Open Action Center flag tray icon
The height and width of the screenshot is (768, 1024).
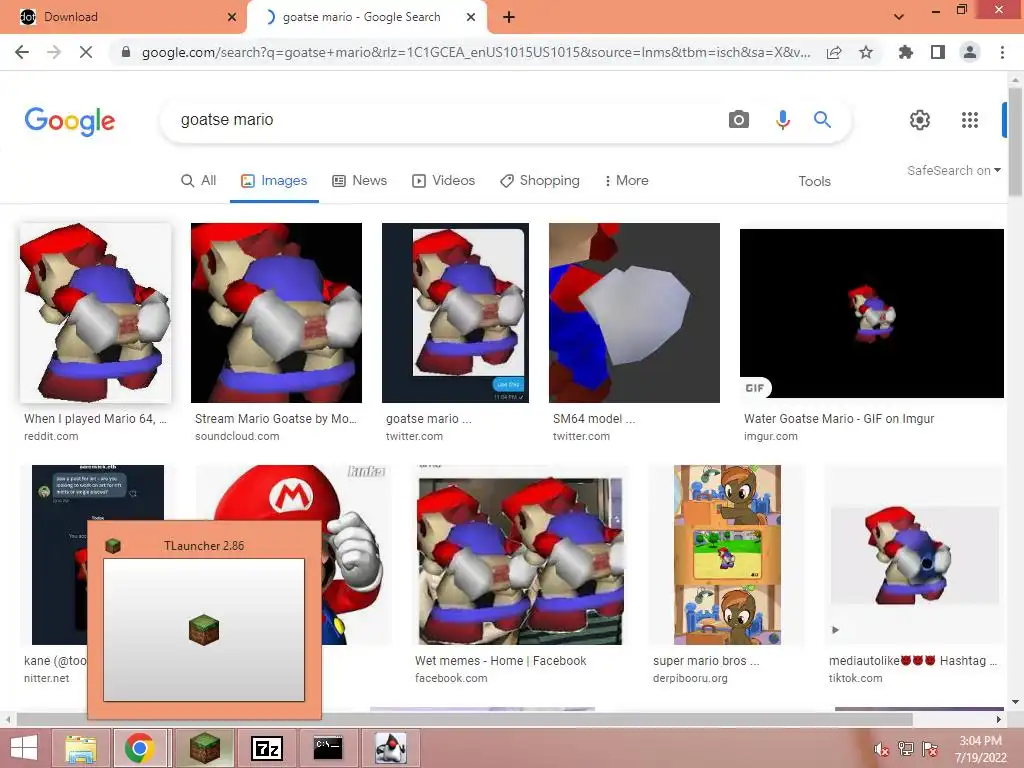930,749
